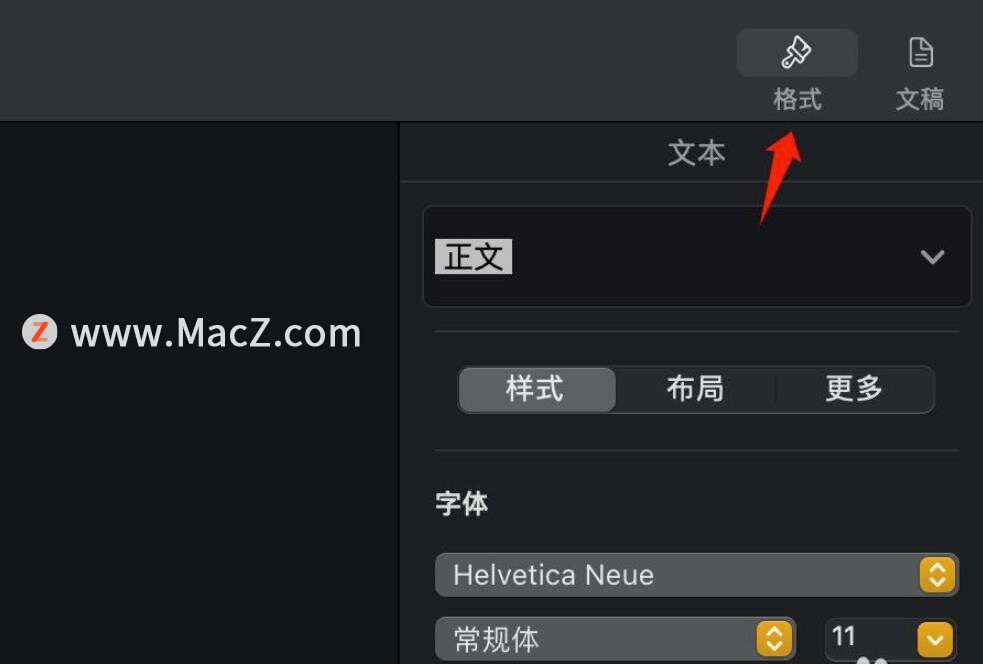Viewport: 983px width, 664px height.
Task: Click the font family yellow stepper arrows
Action: pyautogui.click(x=937, y=574)
